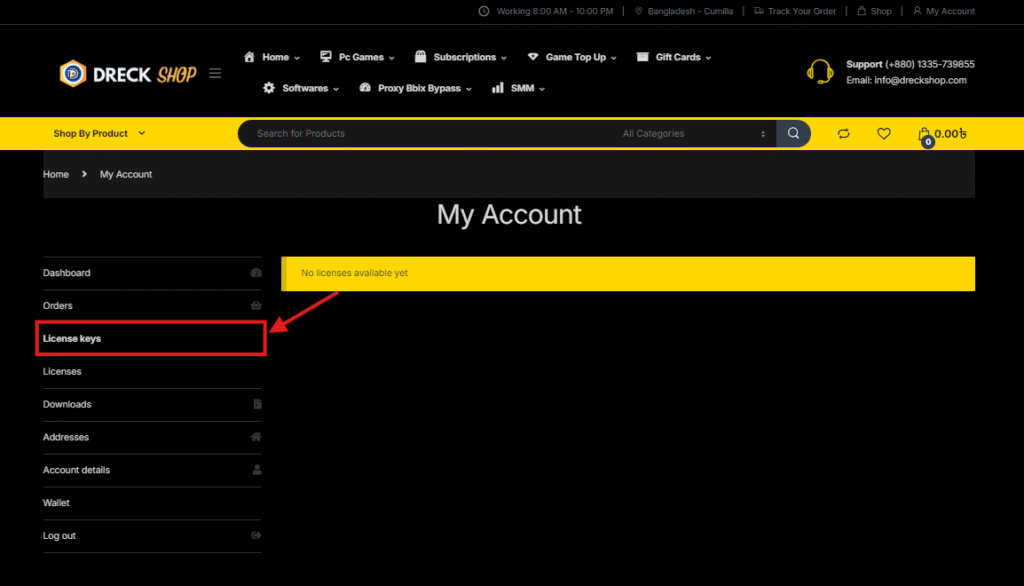The height and width of the screenshot is (586, 1024).
Task: Click the 'Working 8:00 AM – 10:00 PM' text
Action: [555, 11]
